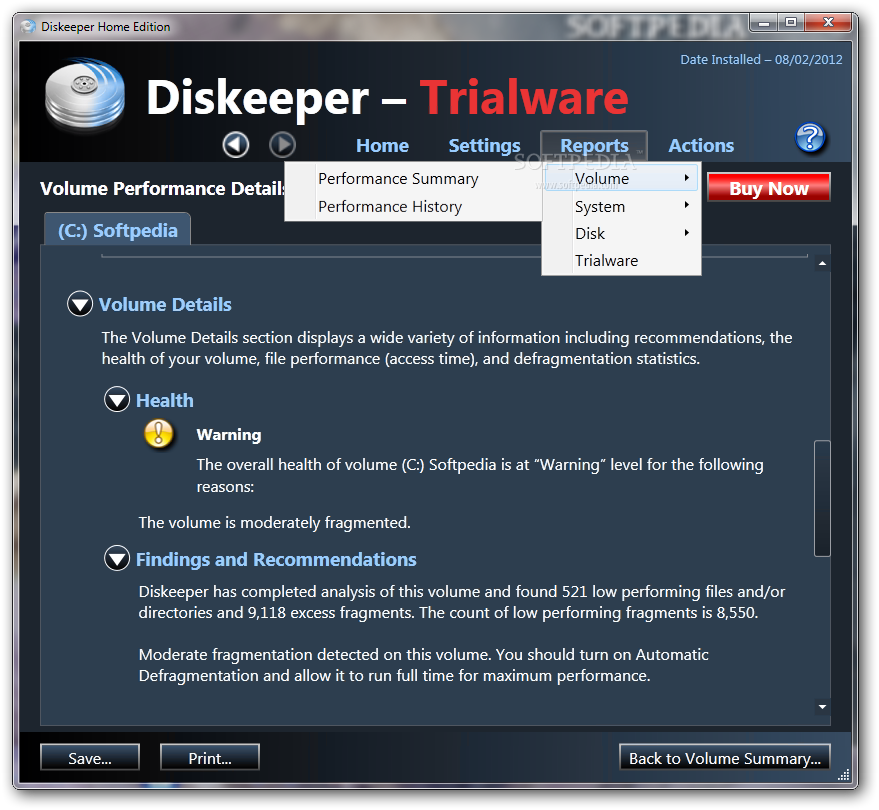Click the Health heading text
879x810 pixels.
[x=164, y=400]
